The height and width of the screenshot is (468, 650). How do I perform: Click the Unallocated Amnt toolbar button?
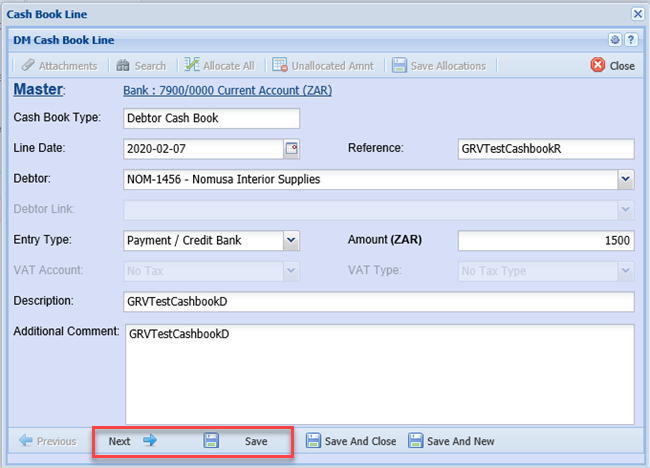(323, 66)
